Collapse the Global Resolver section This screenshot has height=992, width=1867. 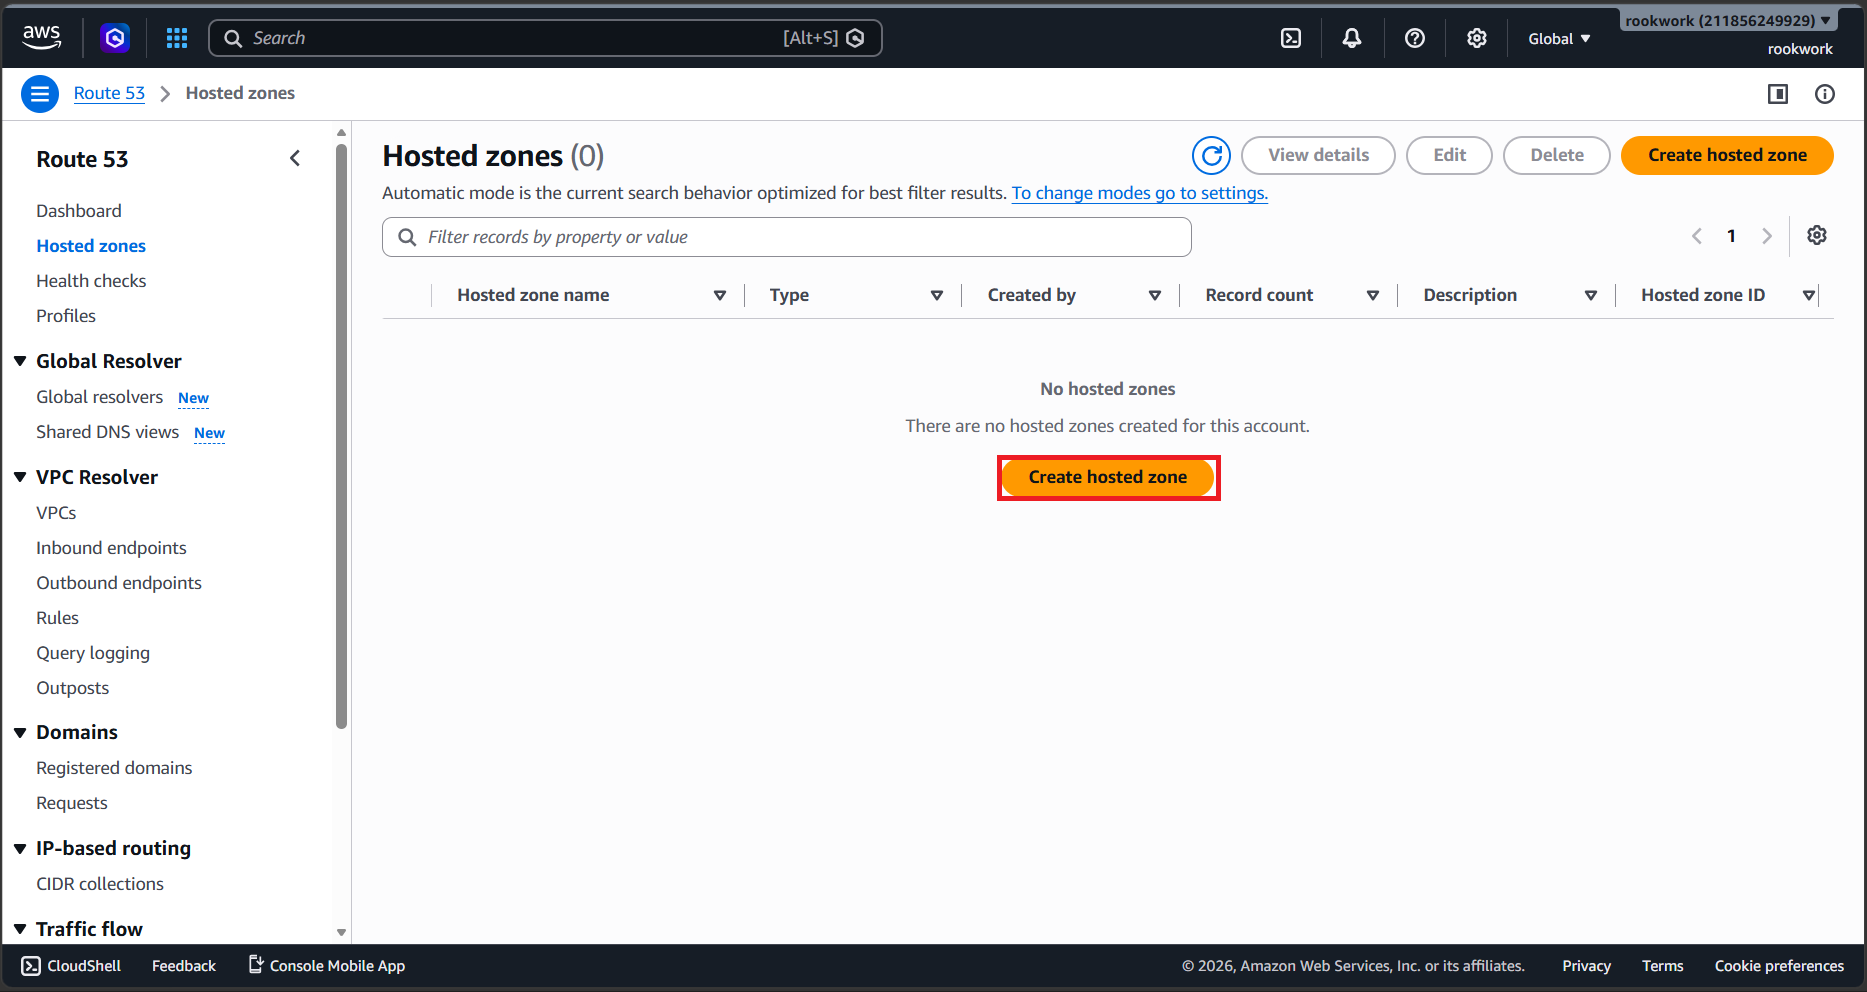point(20,361)
